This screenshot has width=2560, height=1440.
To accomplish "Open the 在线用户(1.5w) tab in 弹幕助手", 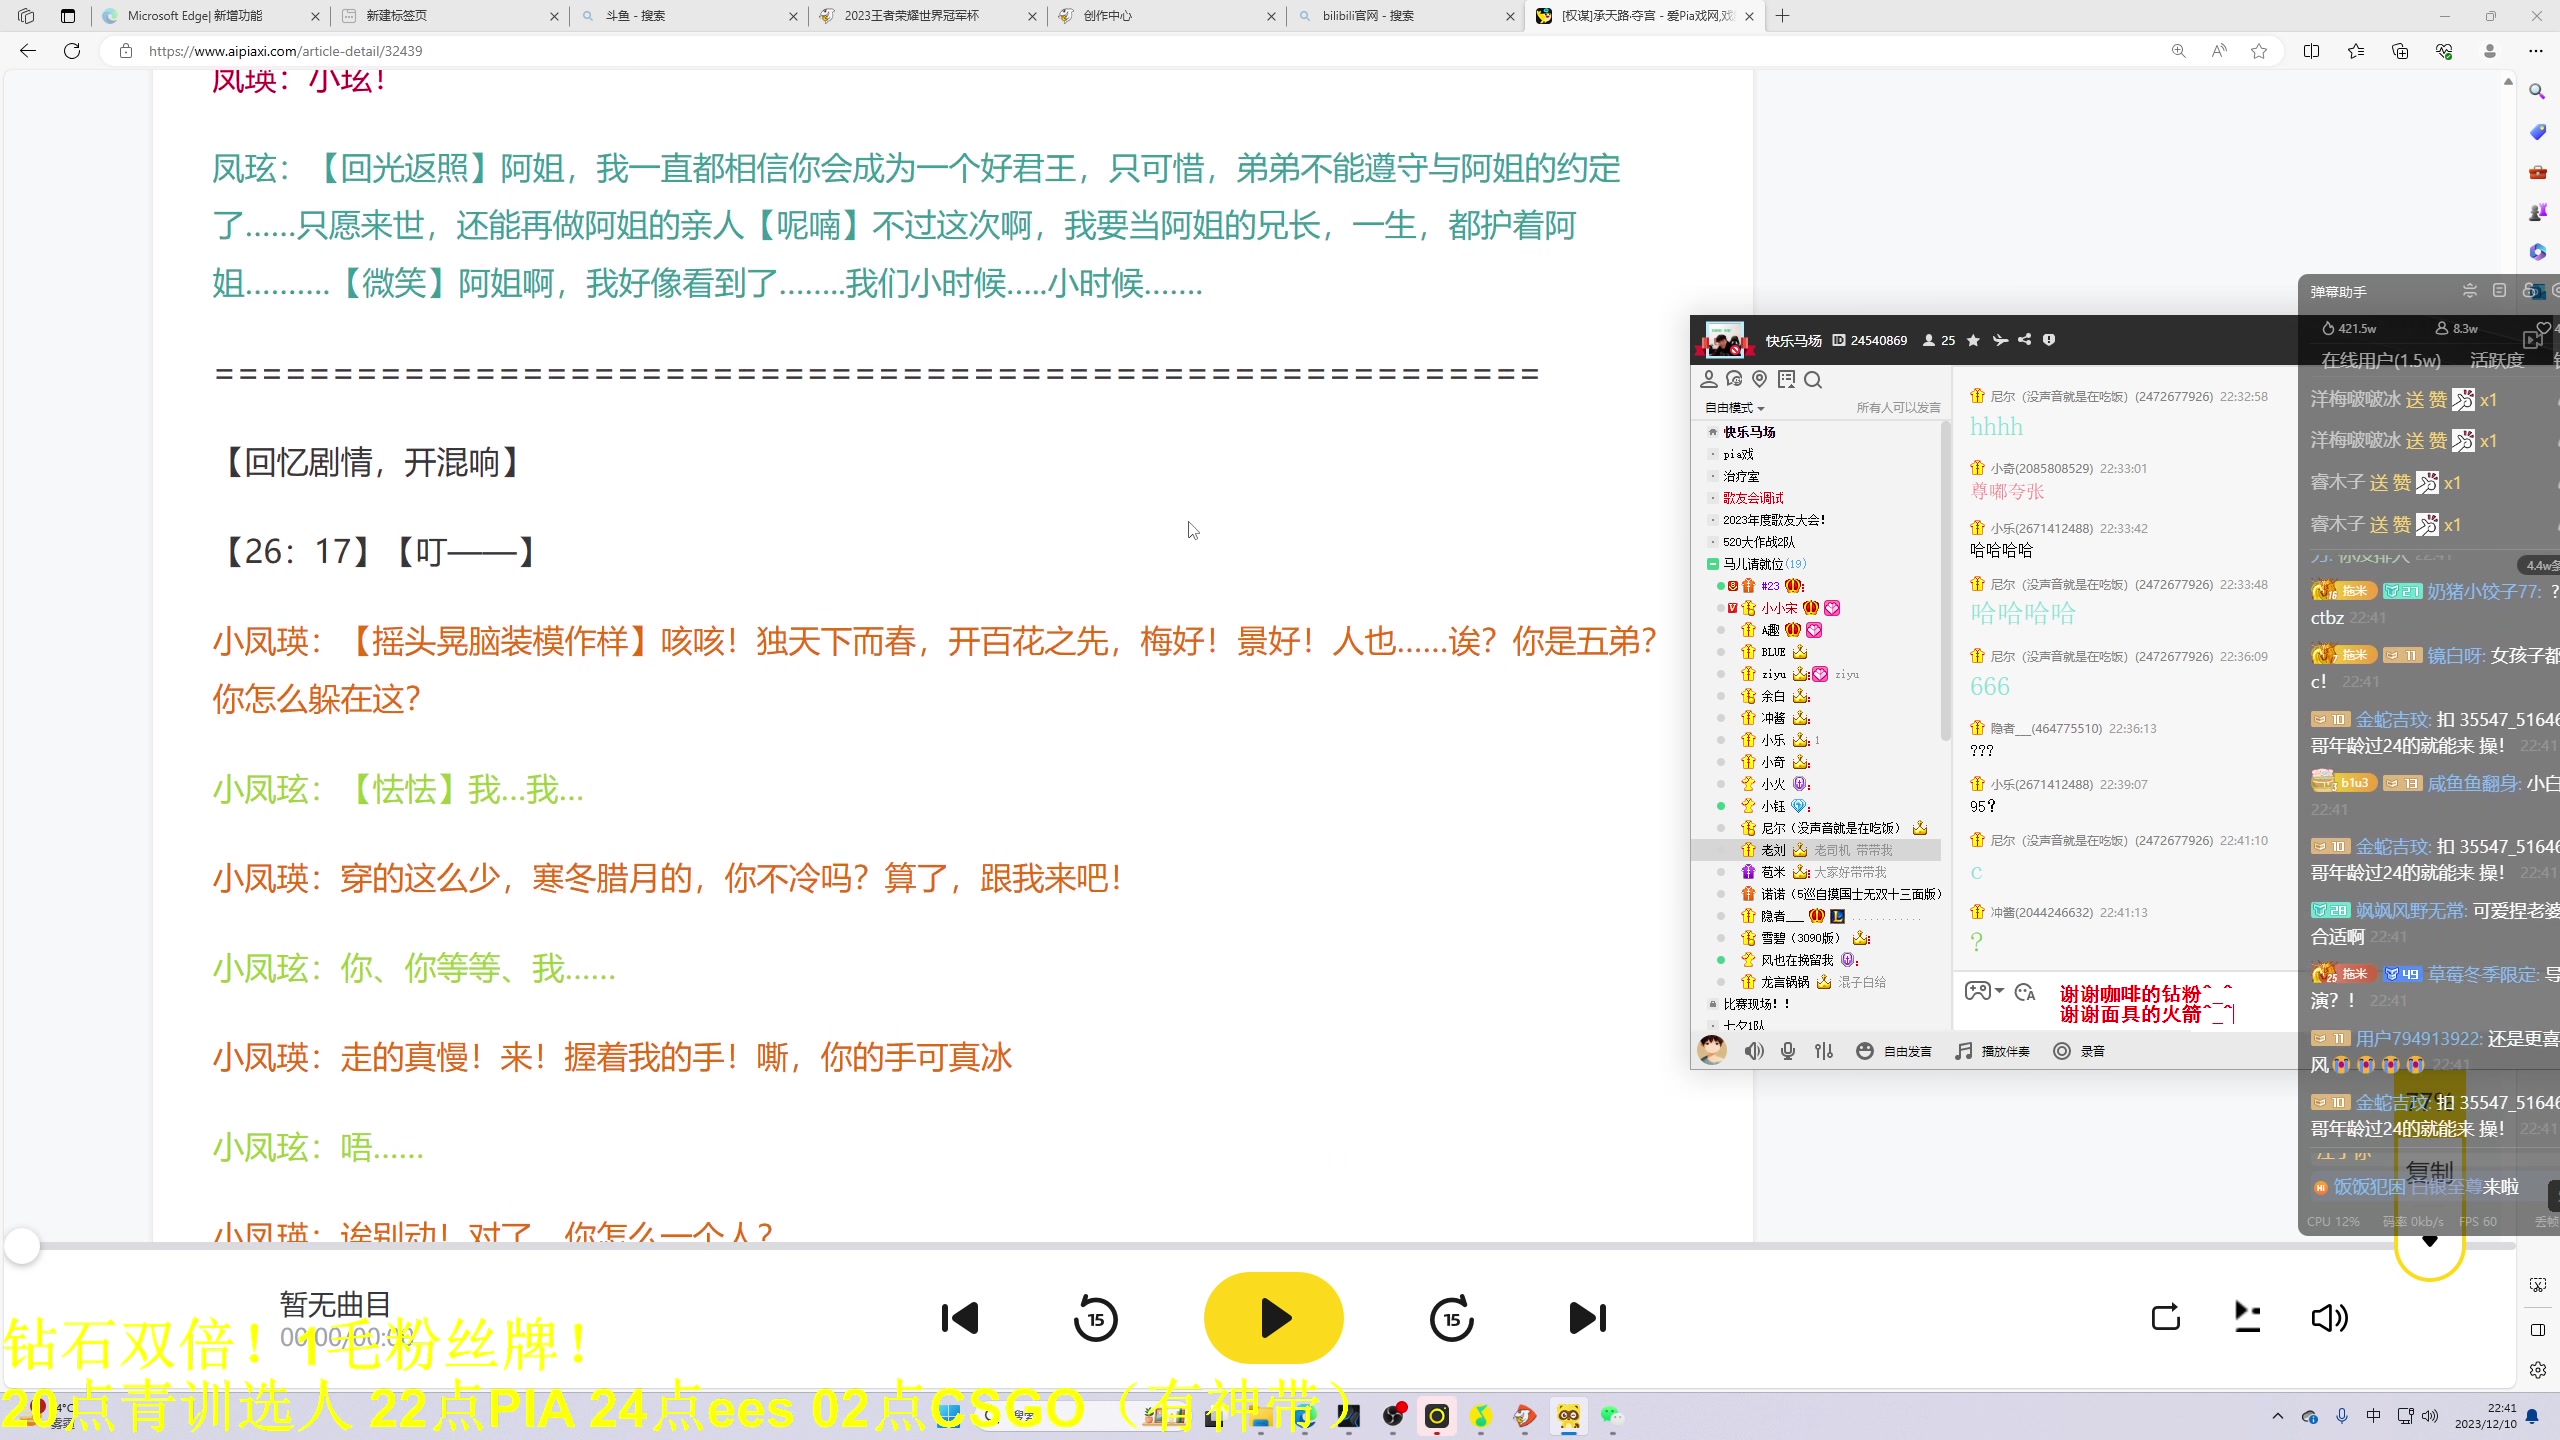I will coord(2381,360).
